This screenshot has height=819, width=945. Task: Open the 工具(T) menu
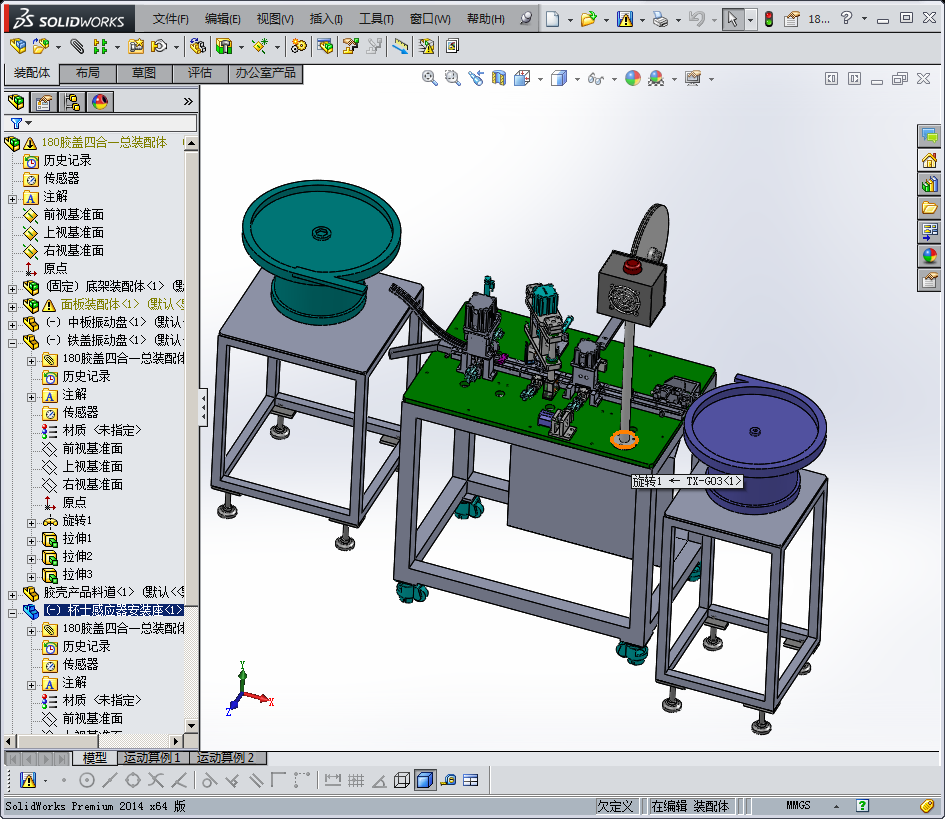376,19
